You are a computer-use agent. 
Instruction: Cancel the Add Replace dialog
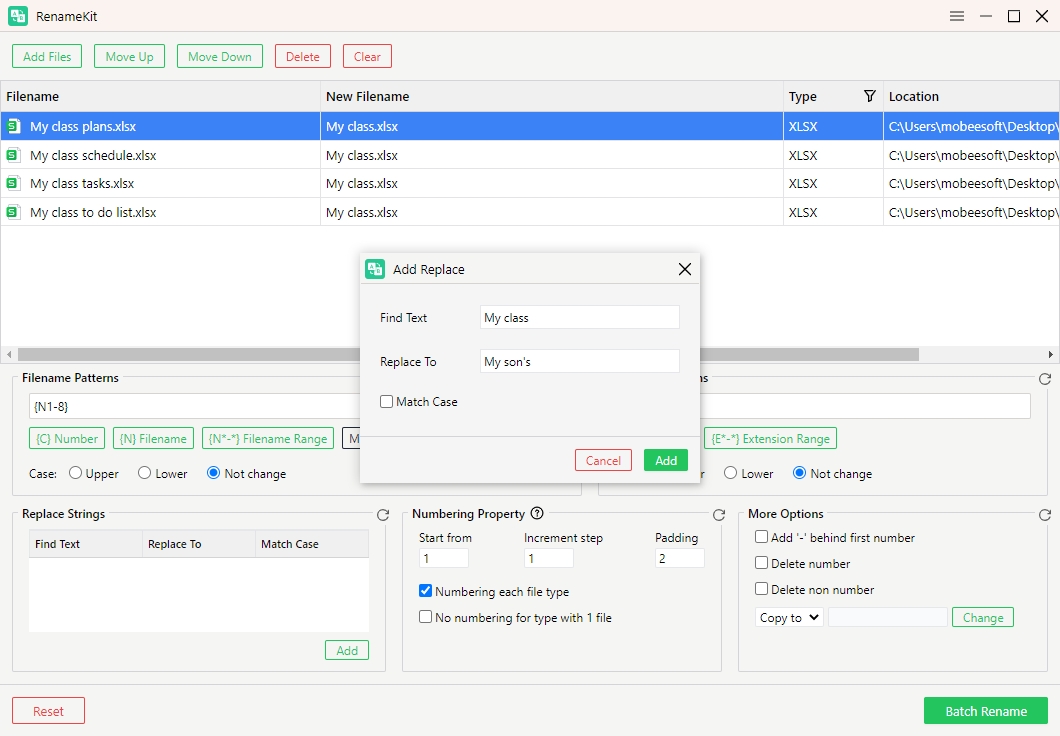pyautogui.click(x=603, y=460)
